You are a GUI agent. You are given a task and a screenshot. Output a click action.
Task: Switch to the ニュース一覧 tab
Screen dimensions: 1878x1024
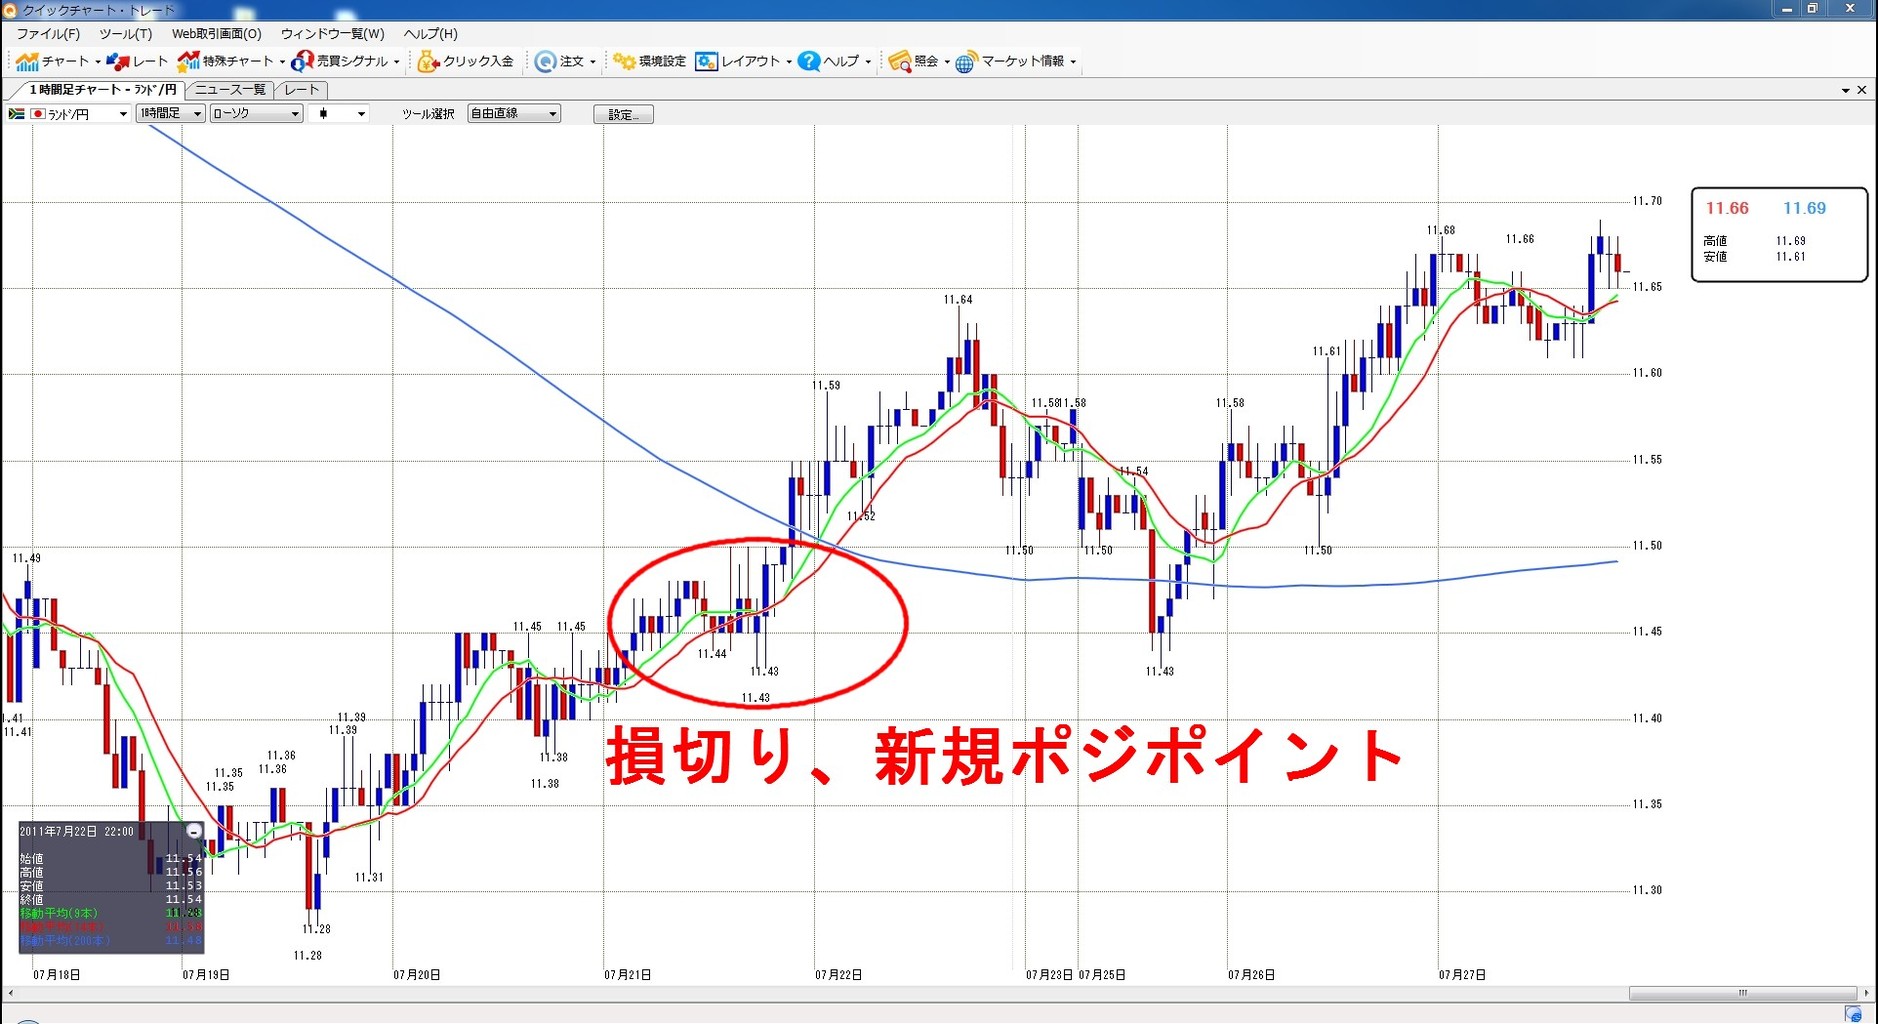[230, 90]
